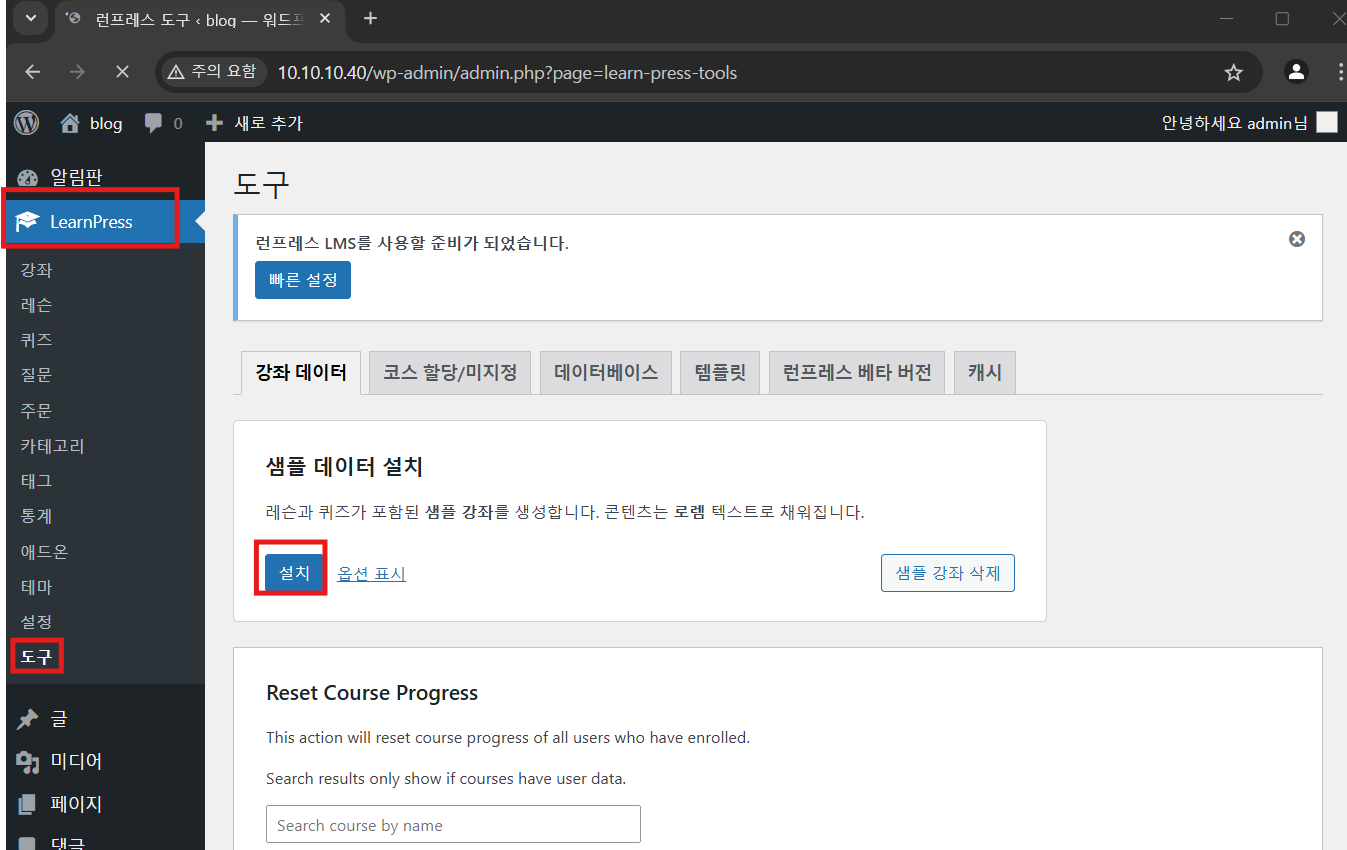Open the LearnPress graduation cap menu
The height and width of the screenshot is (850, 1347).
click(27, 222)
